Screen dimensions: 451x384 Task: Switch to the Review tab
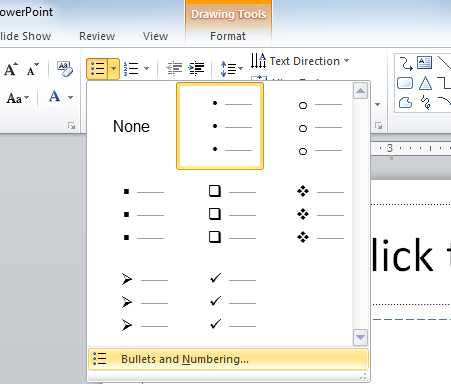pos(97,36)
